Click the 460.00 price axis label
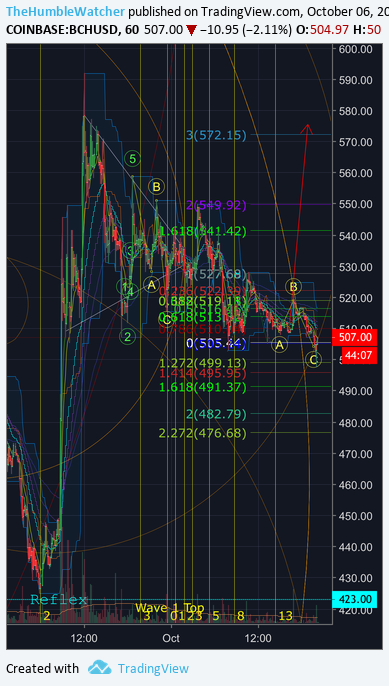Image resolution: width=389 pixels, height=686 pixels. pos(356,485)
